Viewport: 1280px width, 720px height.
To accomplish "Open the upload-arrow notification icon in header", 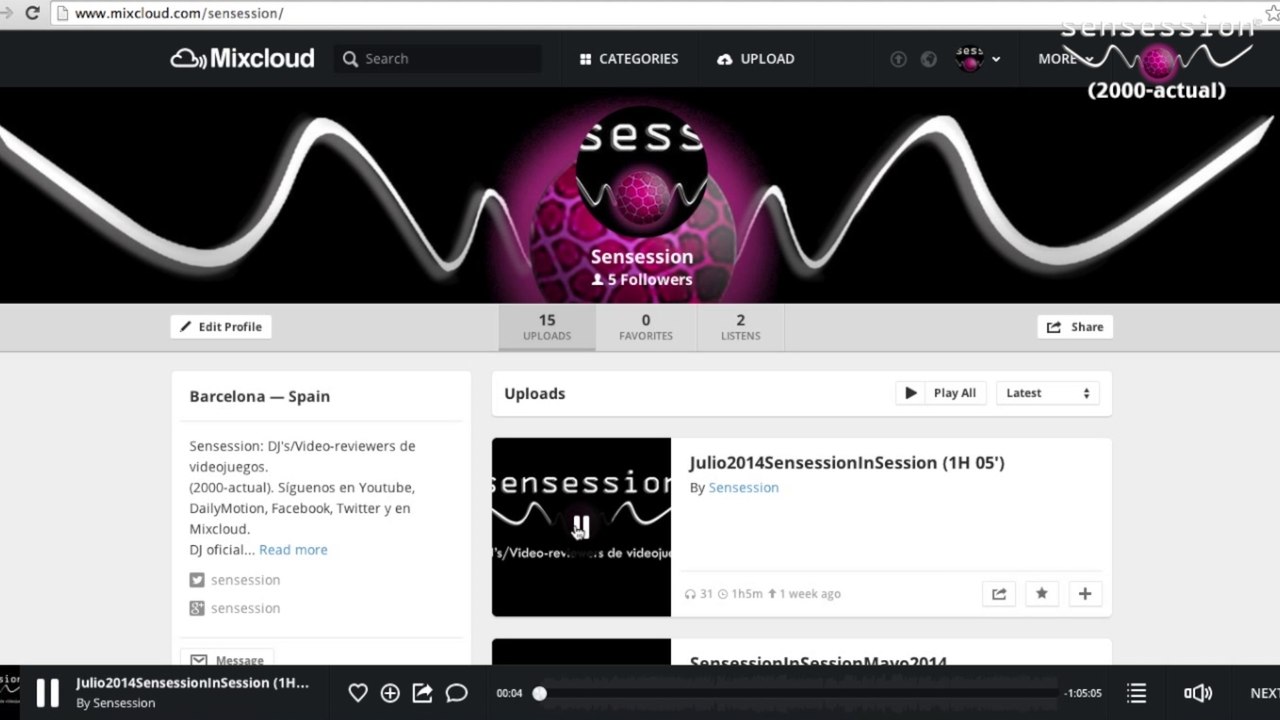I will click(898, 59).
